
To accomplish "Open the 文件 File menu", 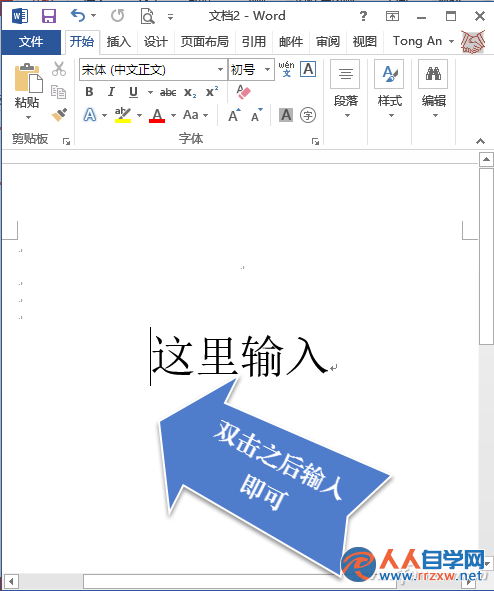I will pyautogui.click(x=31, y=41).
